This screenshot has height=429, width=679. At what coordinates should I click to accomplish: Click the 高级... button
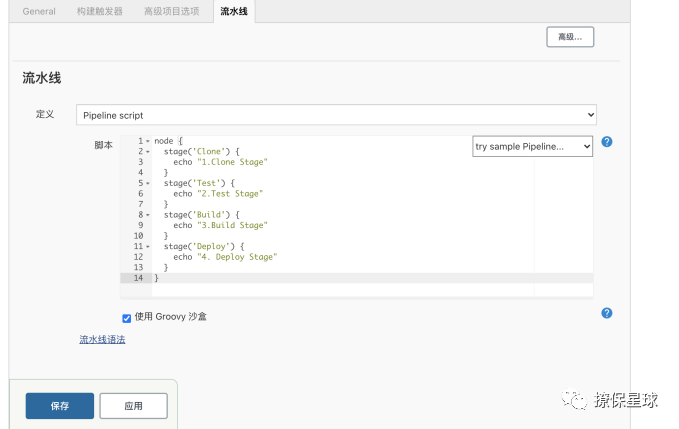click(x=570, y=37)
